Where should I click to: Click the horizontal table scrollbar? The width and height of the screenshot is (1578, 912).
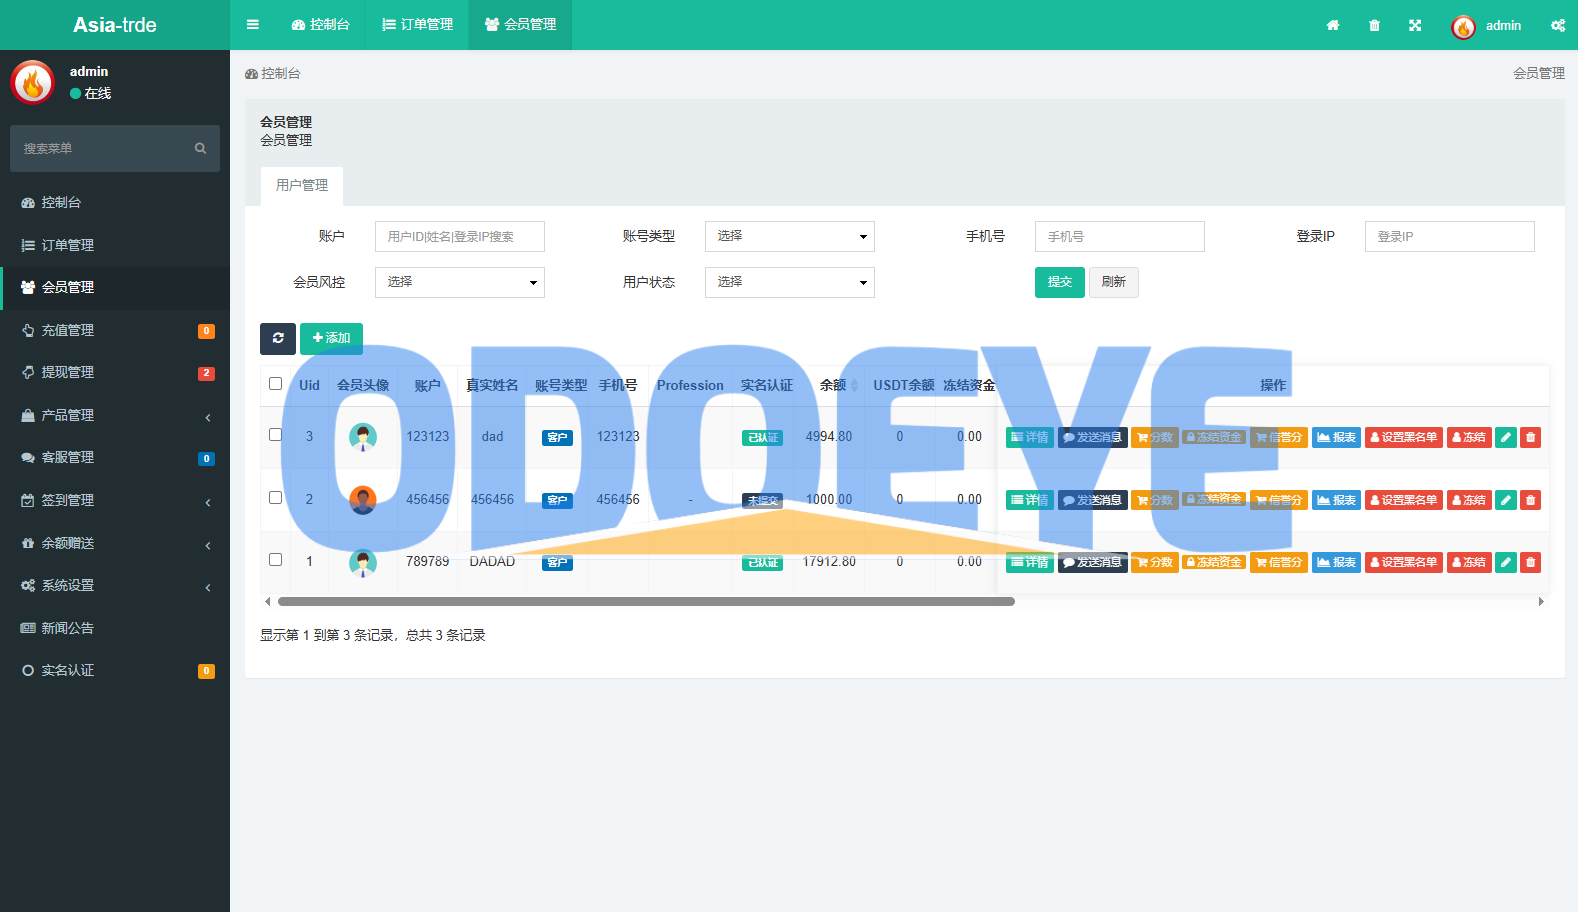(x=646, y=602)
